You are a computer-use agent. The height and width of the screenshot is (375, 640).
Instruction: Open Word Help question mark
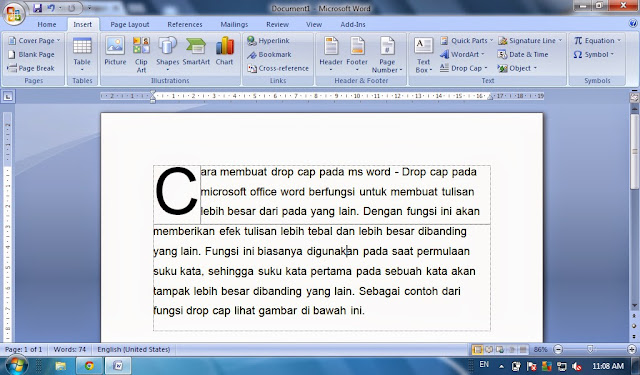click(x=633, y=24)
